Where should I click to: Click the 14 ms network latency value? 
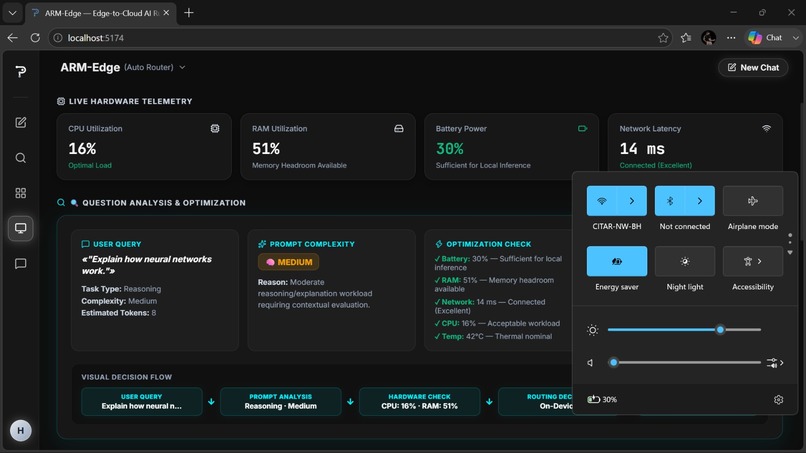pos(642,149)
